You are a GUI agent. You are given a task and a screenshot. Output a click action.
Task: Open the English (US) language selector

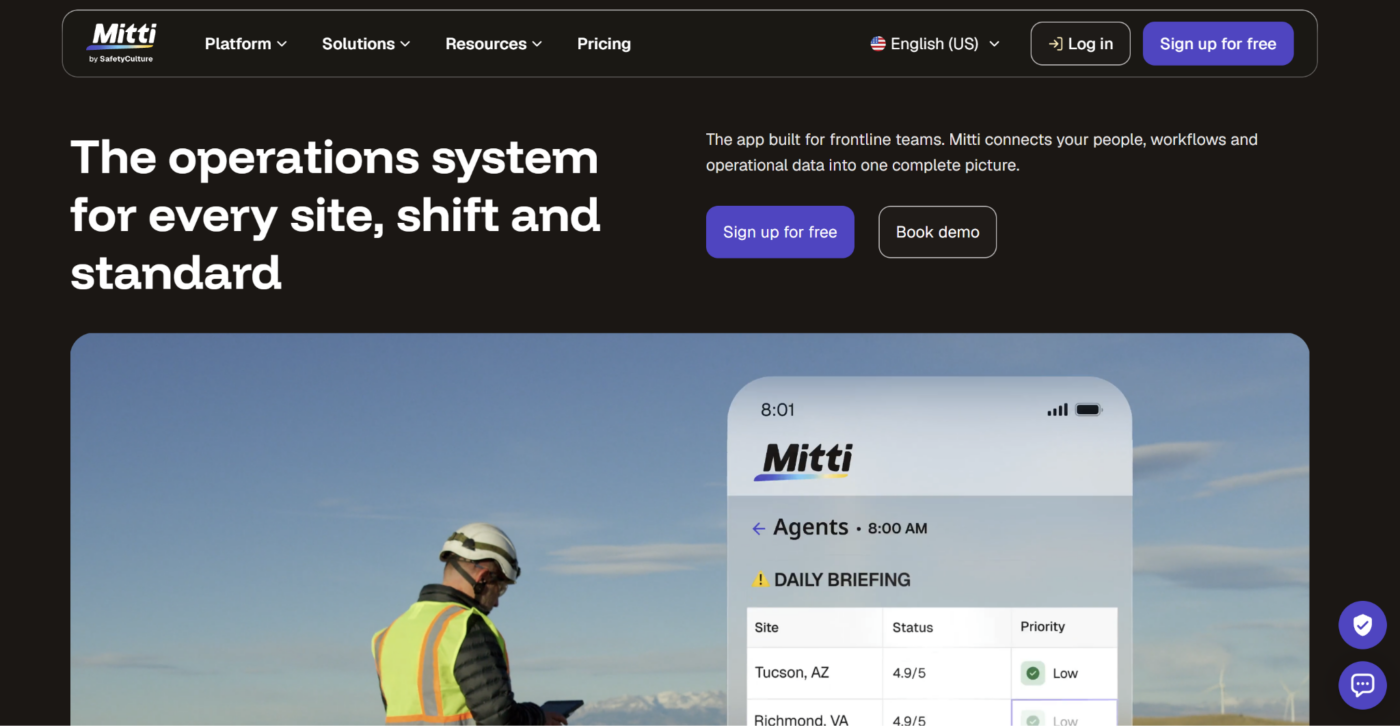pos(935,44)
